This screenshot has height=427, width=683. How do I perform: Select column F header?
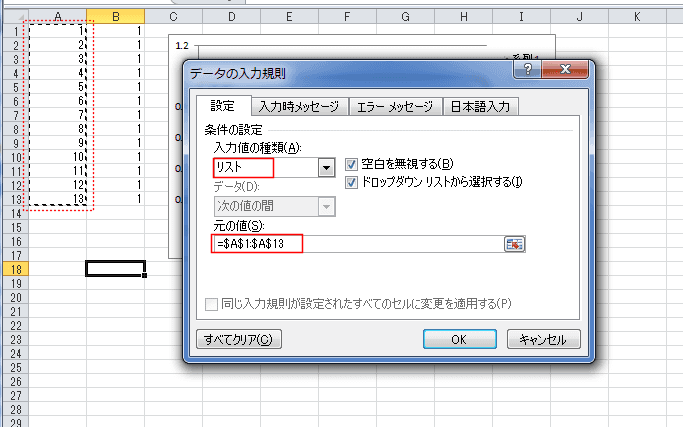coord(347,17)
